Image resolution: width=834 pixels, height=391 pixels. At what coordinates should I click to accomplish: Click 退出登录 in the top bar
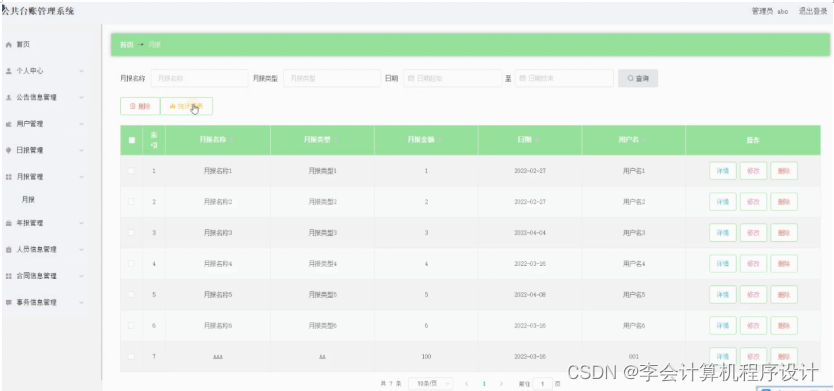(x=813, y=11)
